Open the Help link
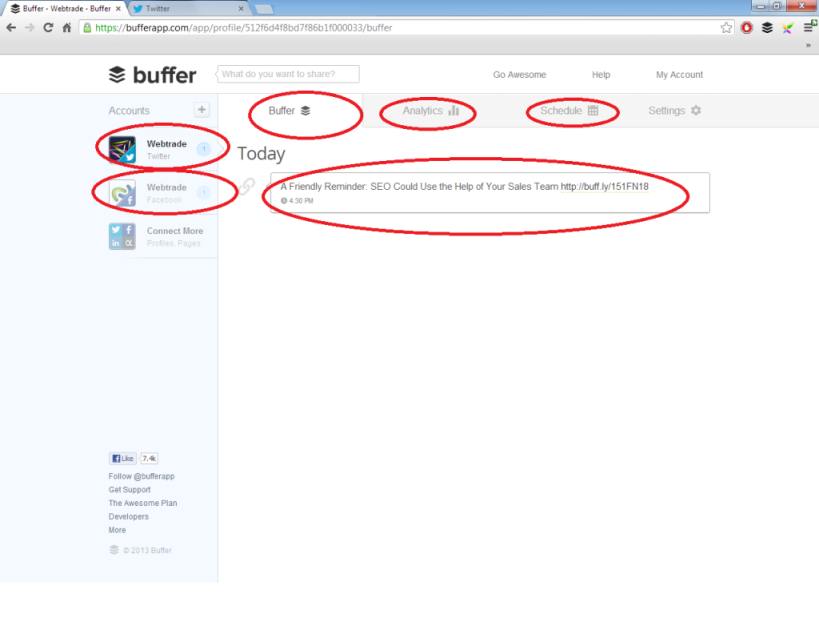 [601, 75]
